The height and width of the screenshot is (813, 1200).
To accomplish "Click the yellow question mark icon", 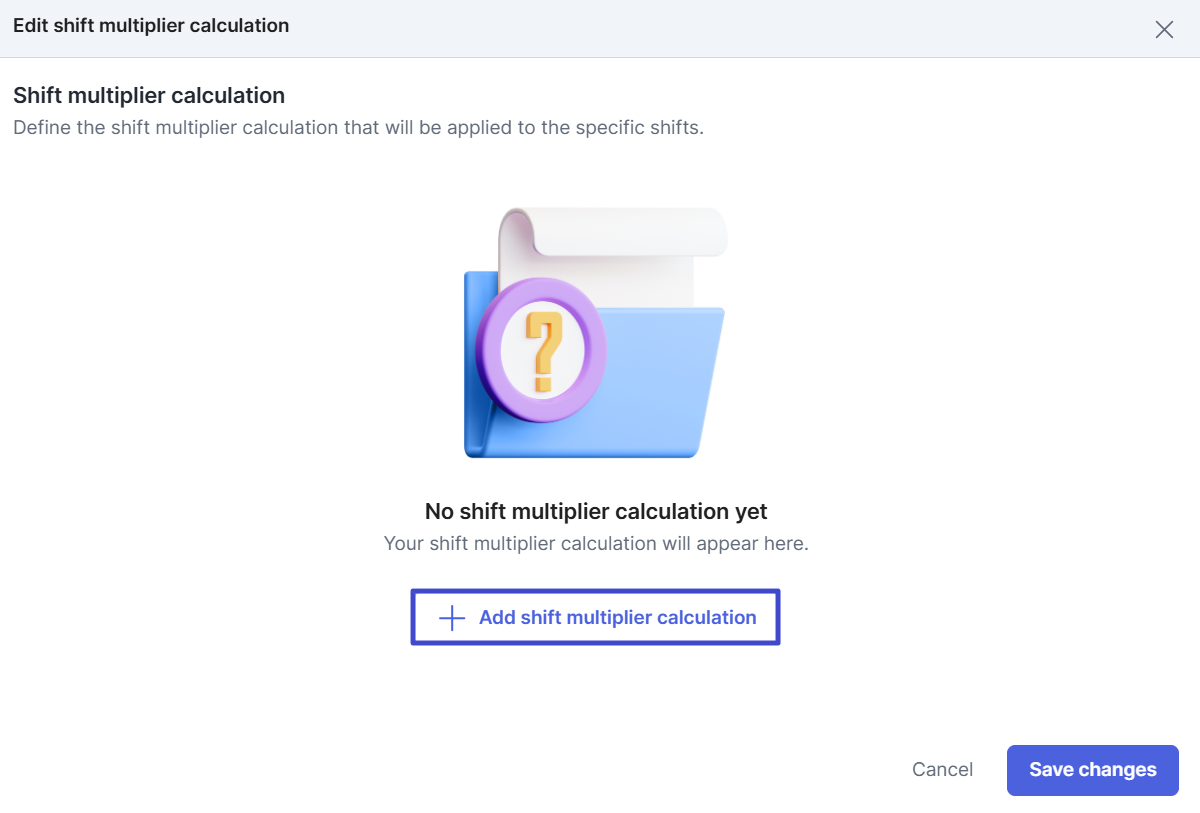I will [543, 350].
